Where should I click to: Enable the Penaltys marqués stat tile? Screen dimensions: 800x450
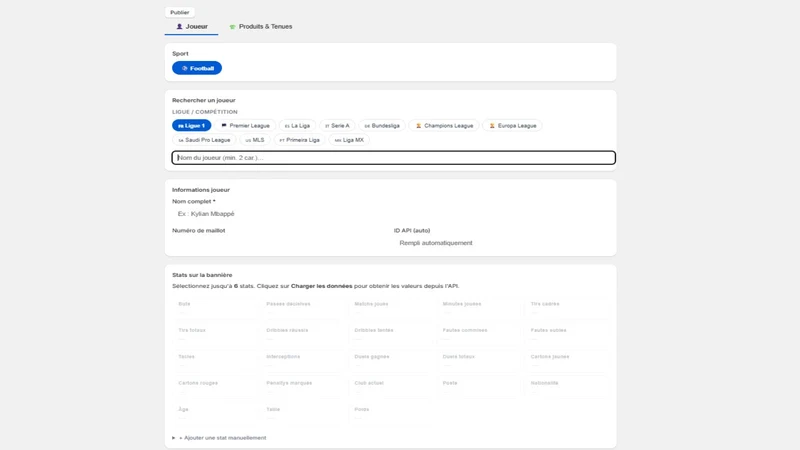pos(302,387)
